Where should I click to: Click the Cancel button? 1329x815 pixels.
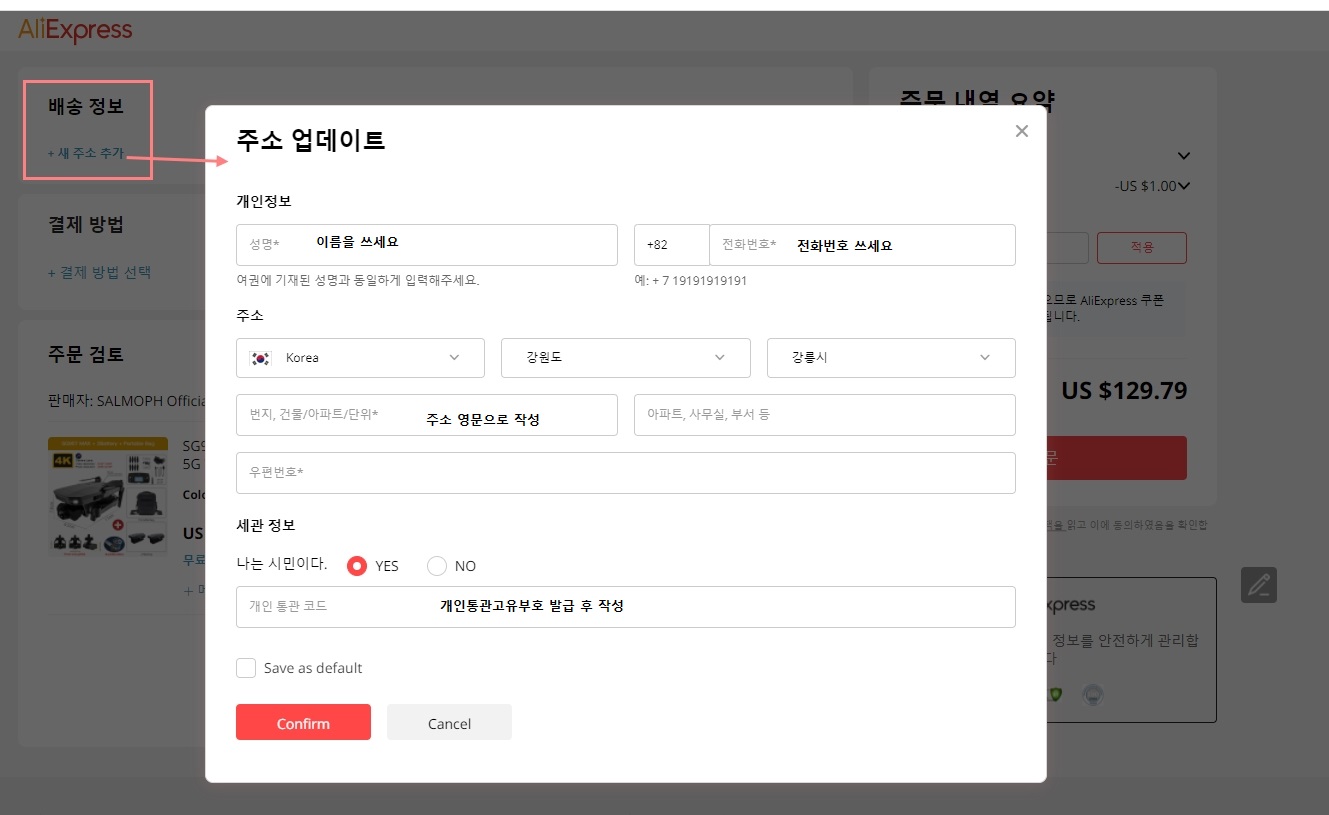click(x=449, y=722)
